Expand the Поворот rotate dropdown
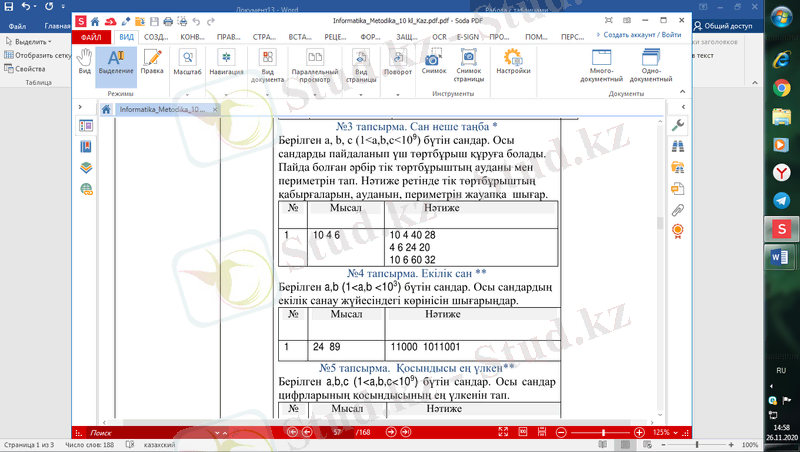800x452 pixels. tap(397, 66)
